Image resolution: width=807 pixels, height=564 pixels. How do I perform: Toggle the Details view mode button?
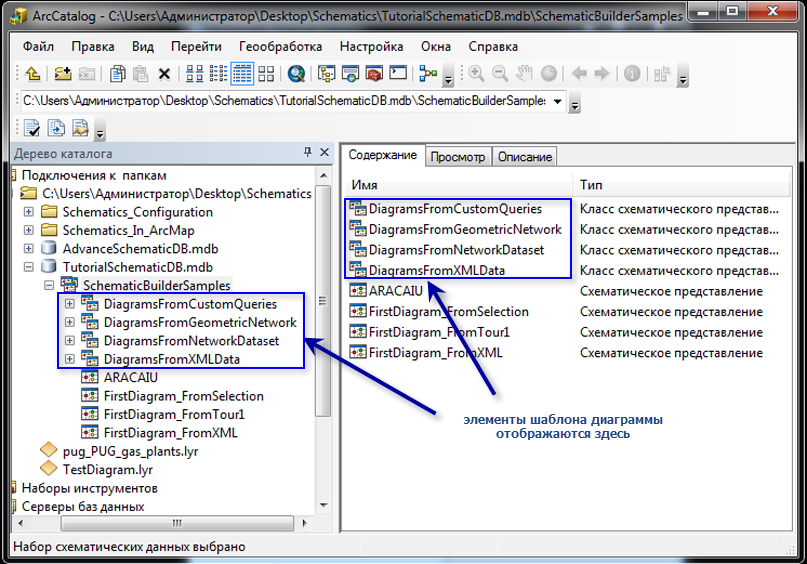pyautogui.click(x=242, y=74)
